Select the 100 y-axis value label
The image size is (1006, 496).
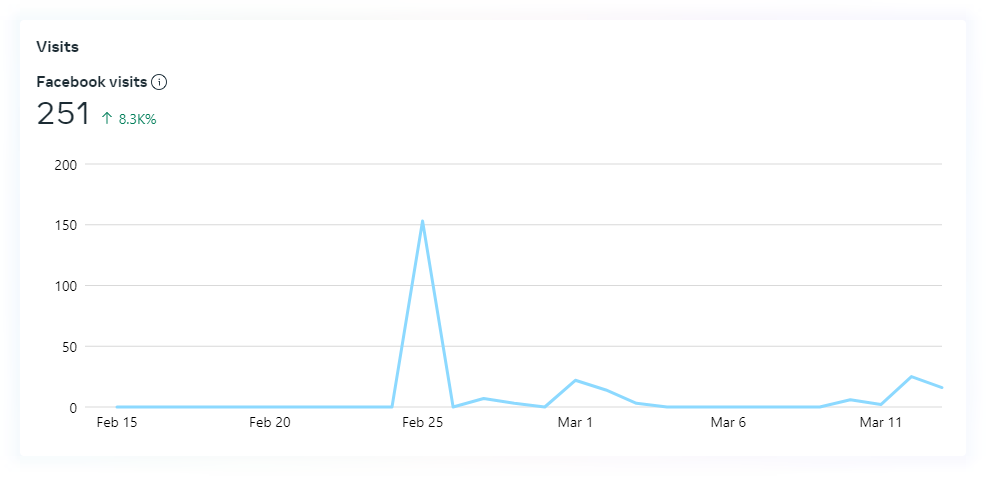[x=67, y=286]
